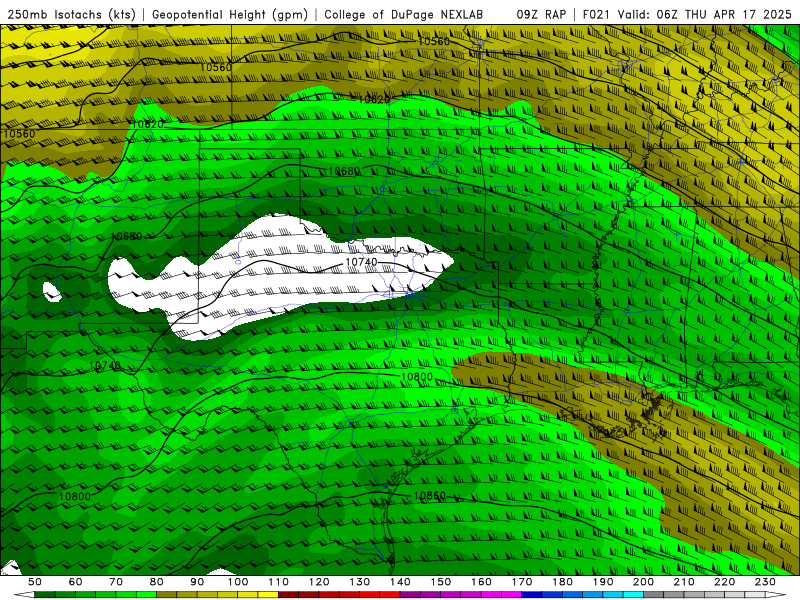Click the 'Geopotential Height (gpm)' header text
The height and width of the screenshot is (600, 800).
(x=230, y=15)
